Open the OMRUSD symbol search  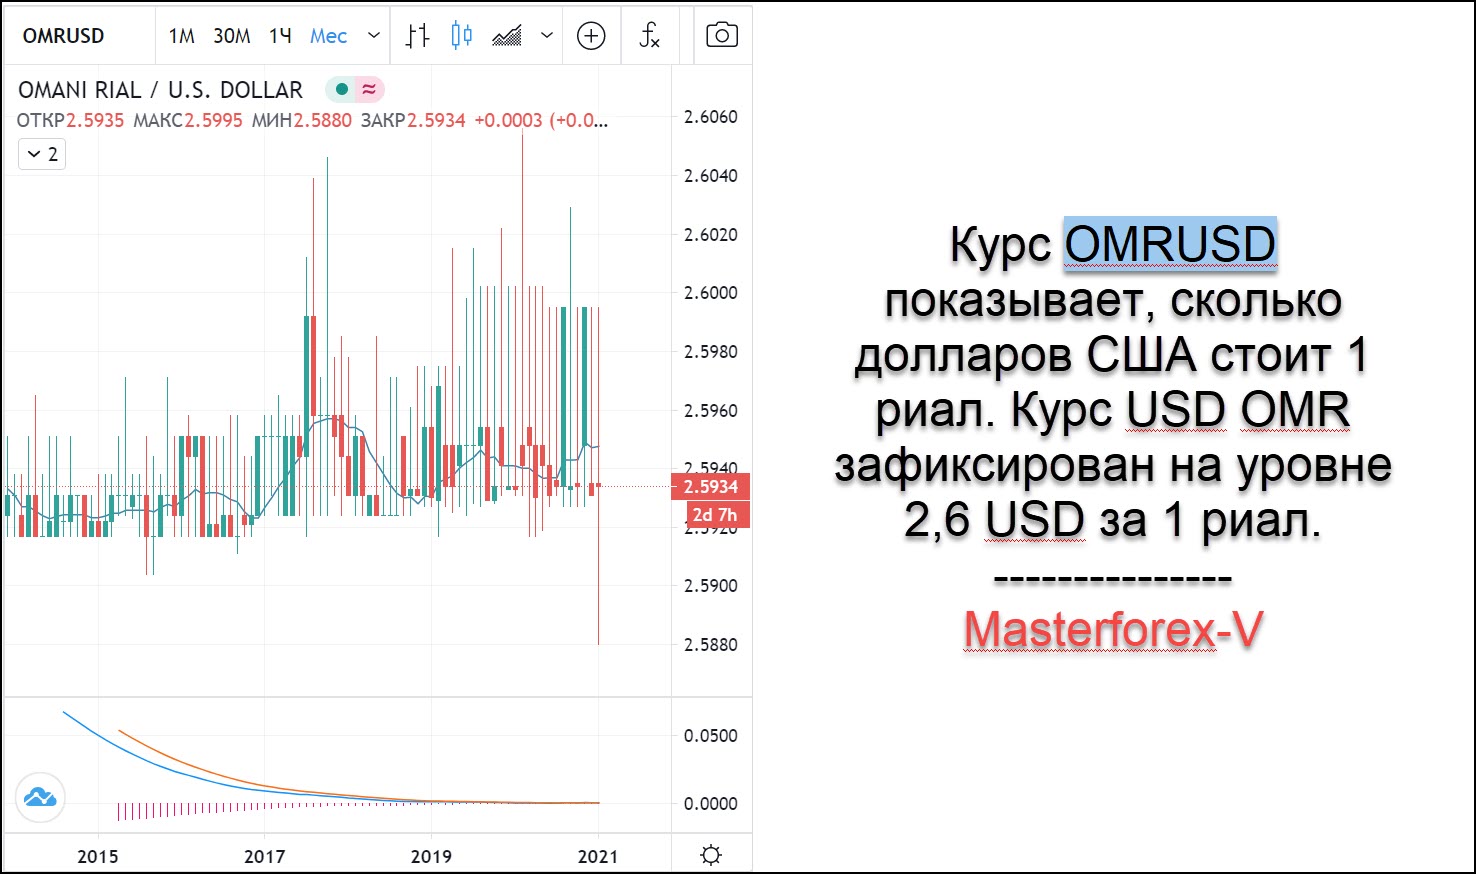point(64,36)
